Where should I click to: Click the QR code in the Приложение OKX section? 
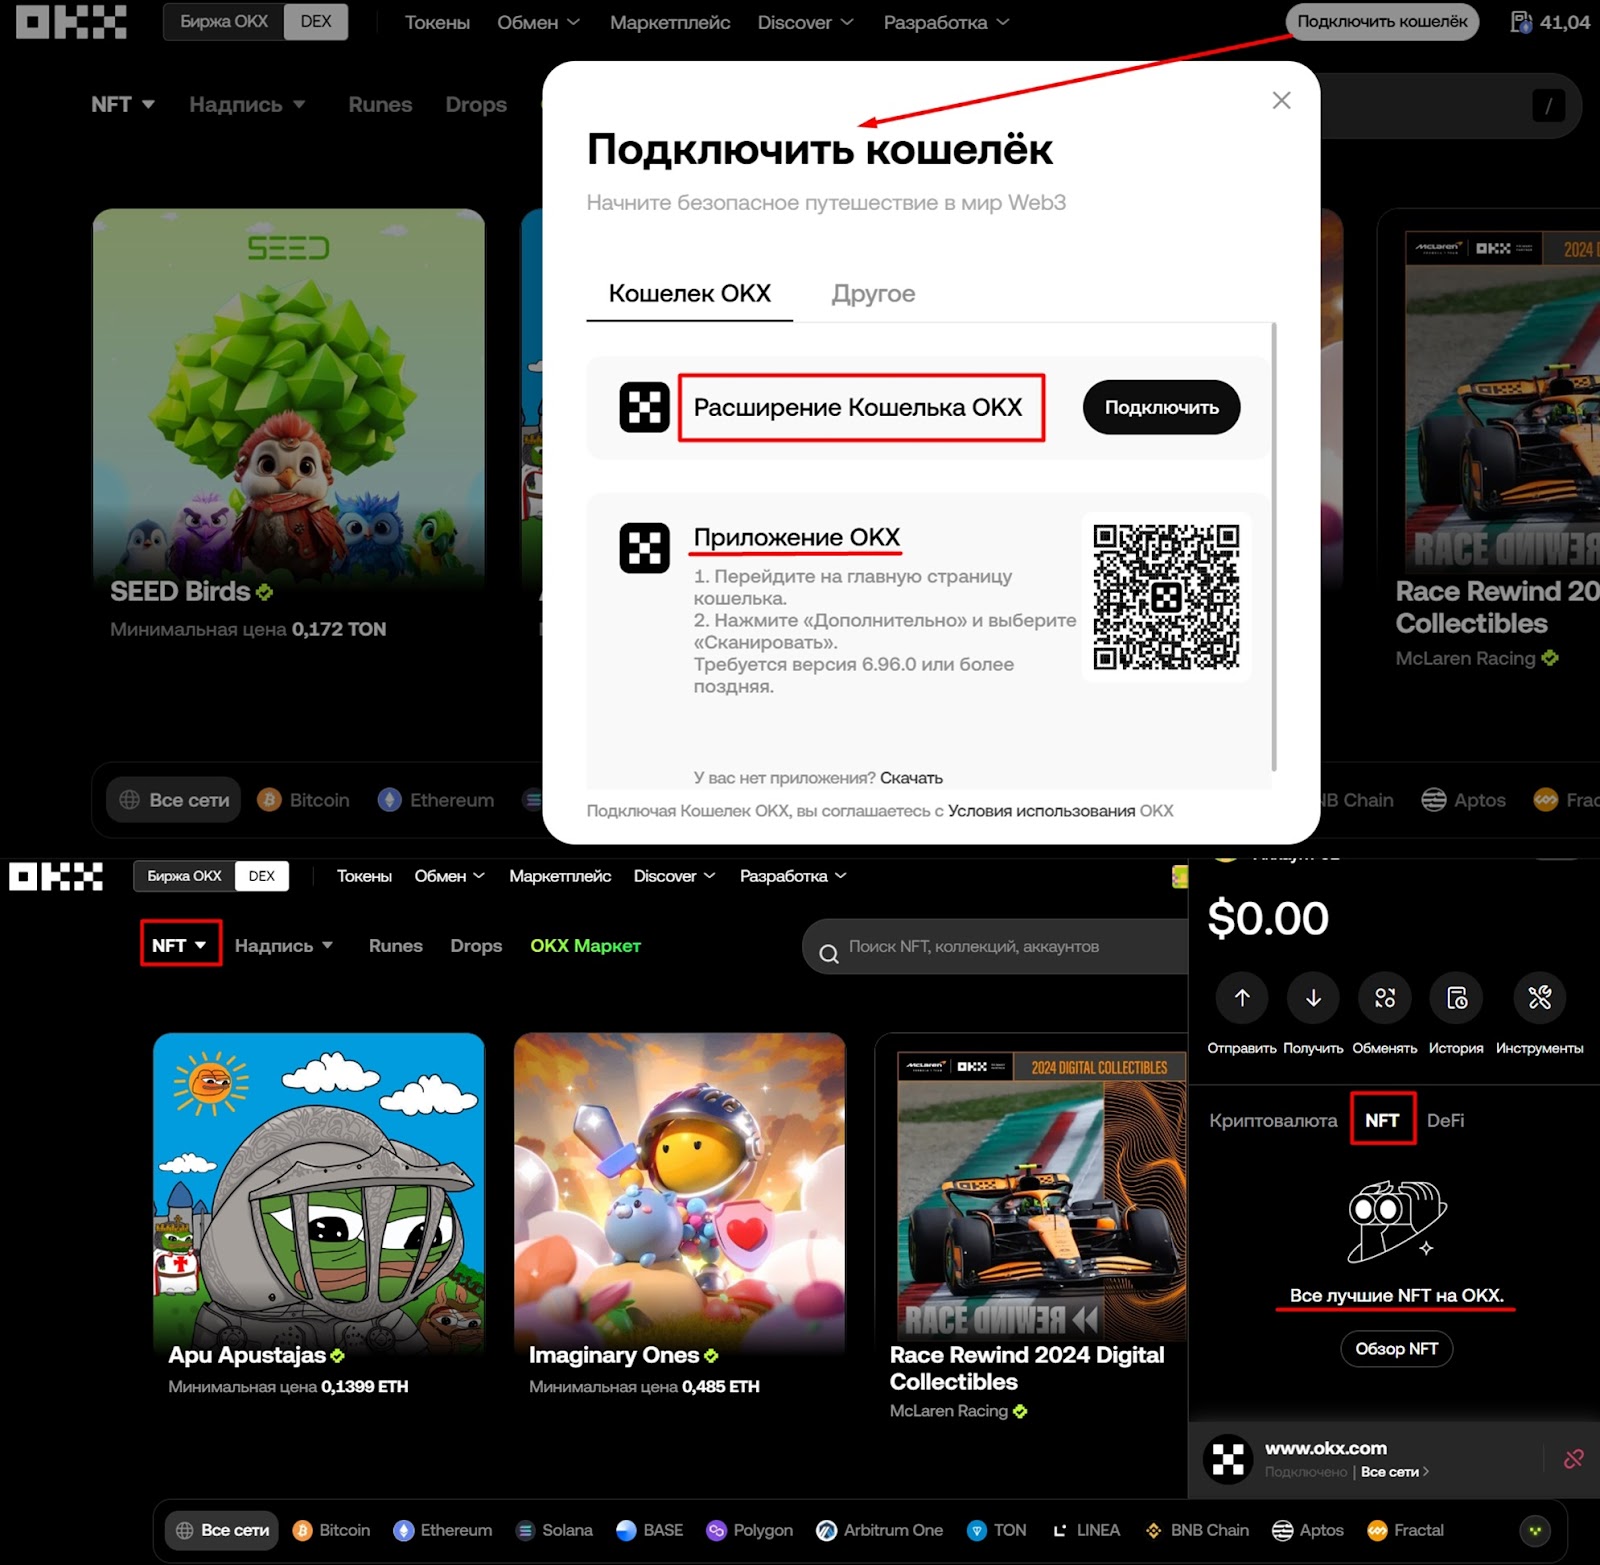[x=1166, y=596]
